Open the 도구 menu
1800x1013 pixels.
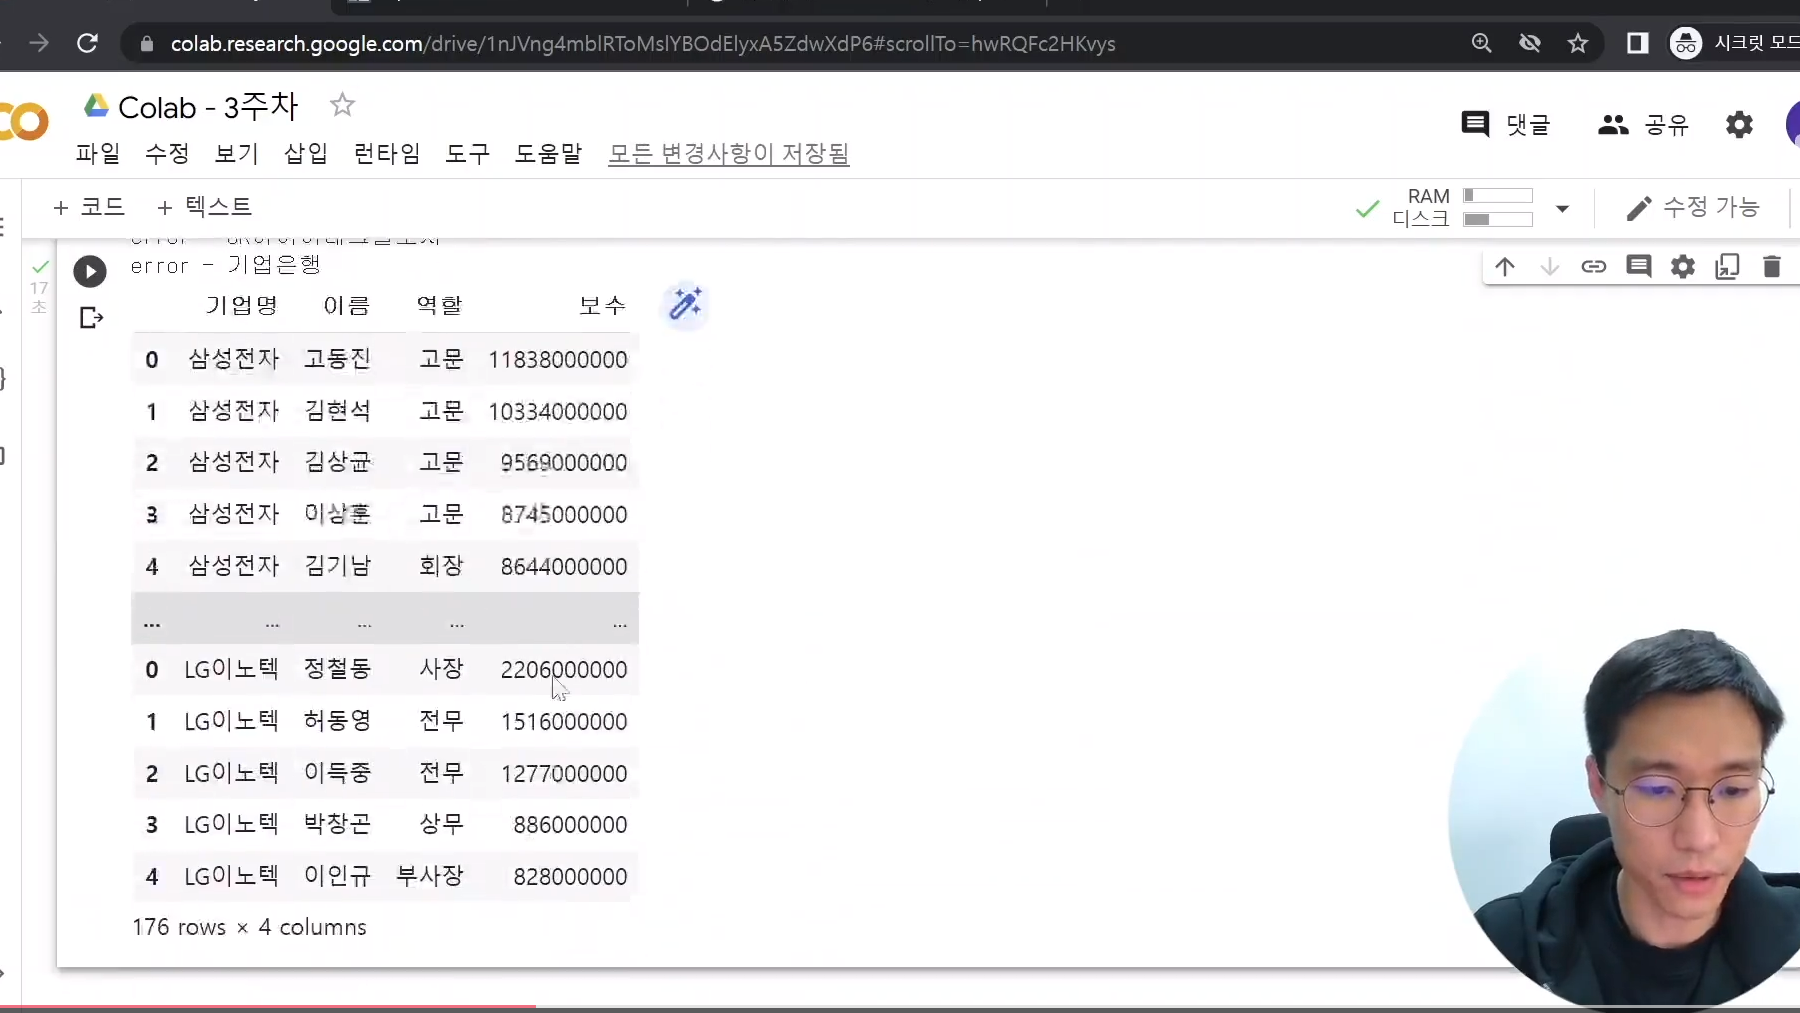pyautogui.click(x=468, y=153)
